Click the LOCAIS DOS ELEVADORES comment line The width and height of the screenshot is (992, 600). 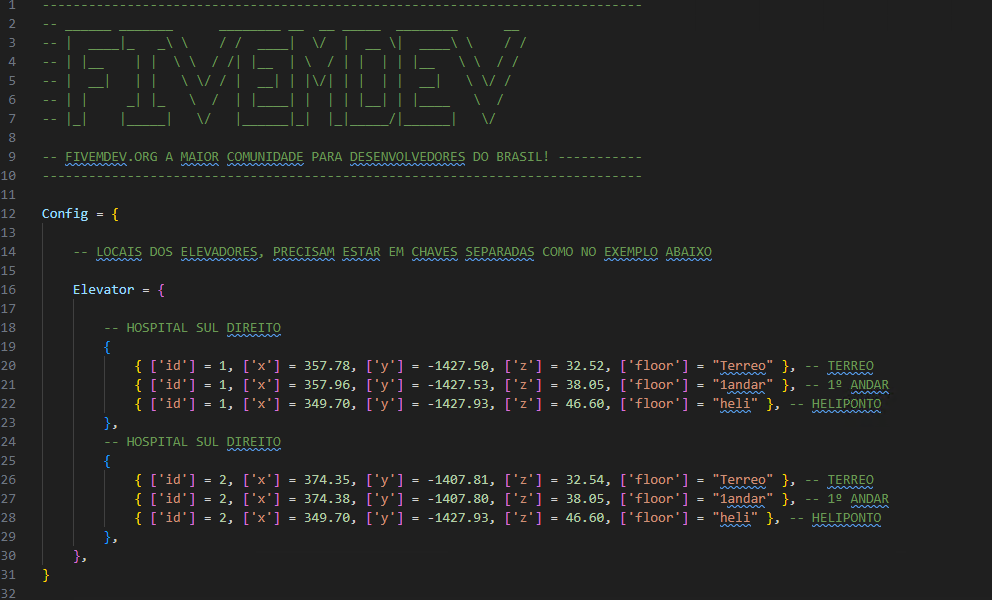[x=392, y=252]
